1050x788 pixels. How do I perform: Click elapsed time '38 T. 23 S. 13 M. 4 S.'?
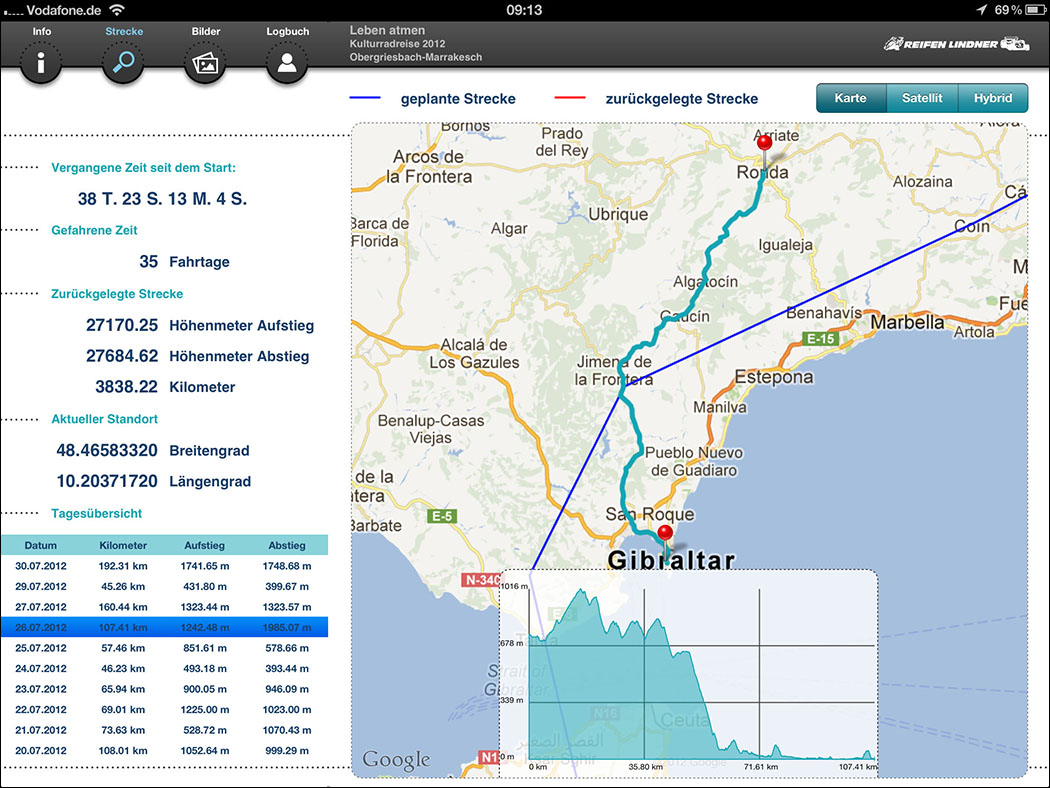pos(162,198)
